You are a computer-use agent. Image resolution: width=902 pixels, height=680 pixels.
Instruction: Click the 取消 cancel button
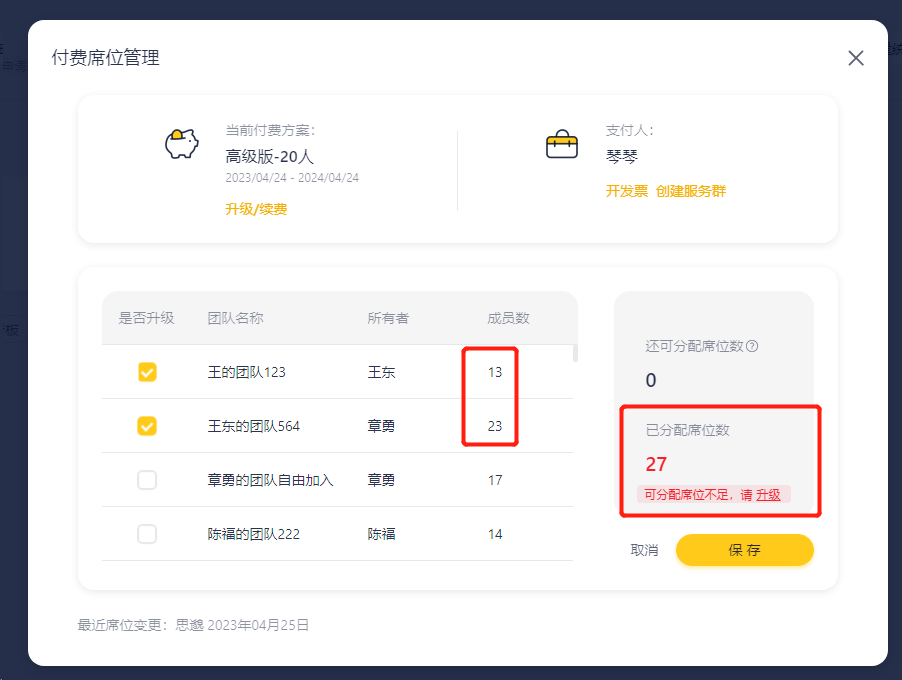[x=644, y=550]
